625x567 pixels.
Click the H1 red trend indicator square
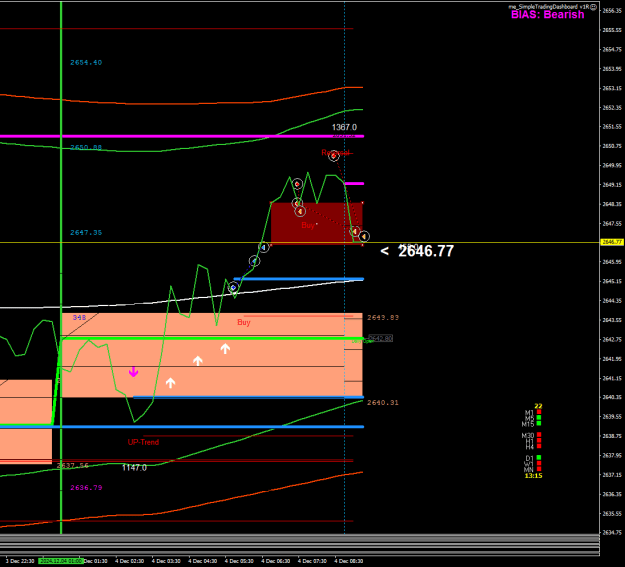[539, 441]
